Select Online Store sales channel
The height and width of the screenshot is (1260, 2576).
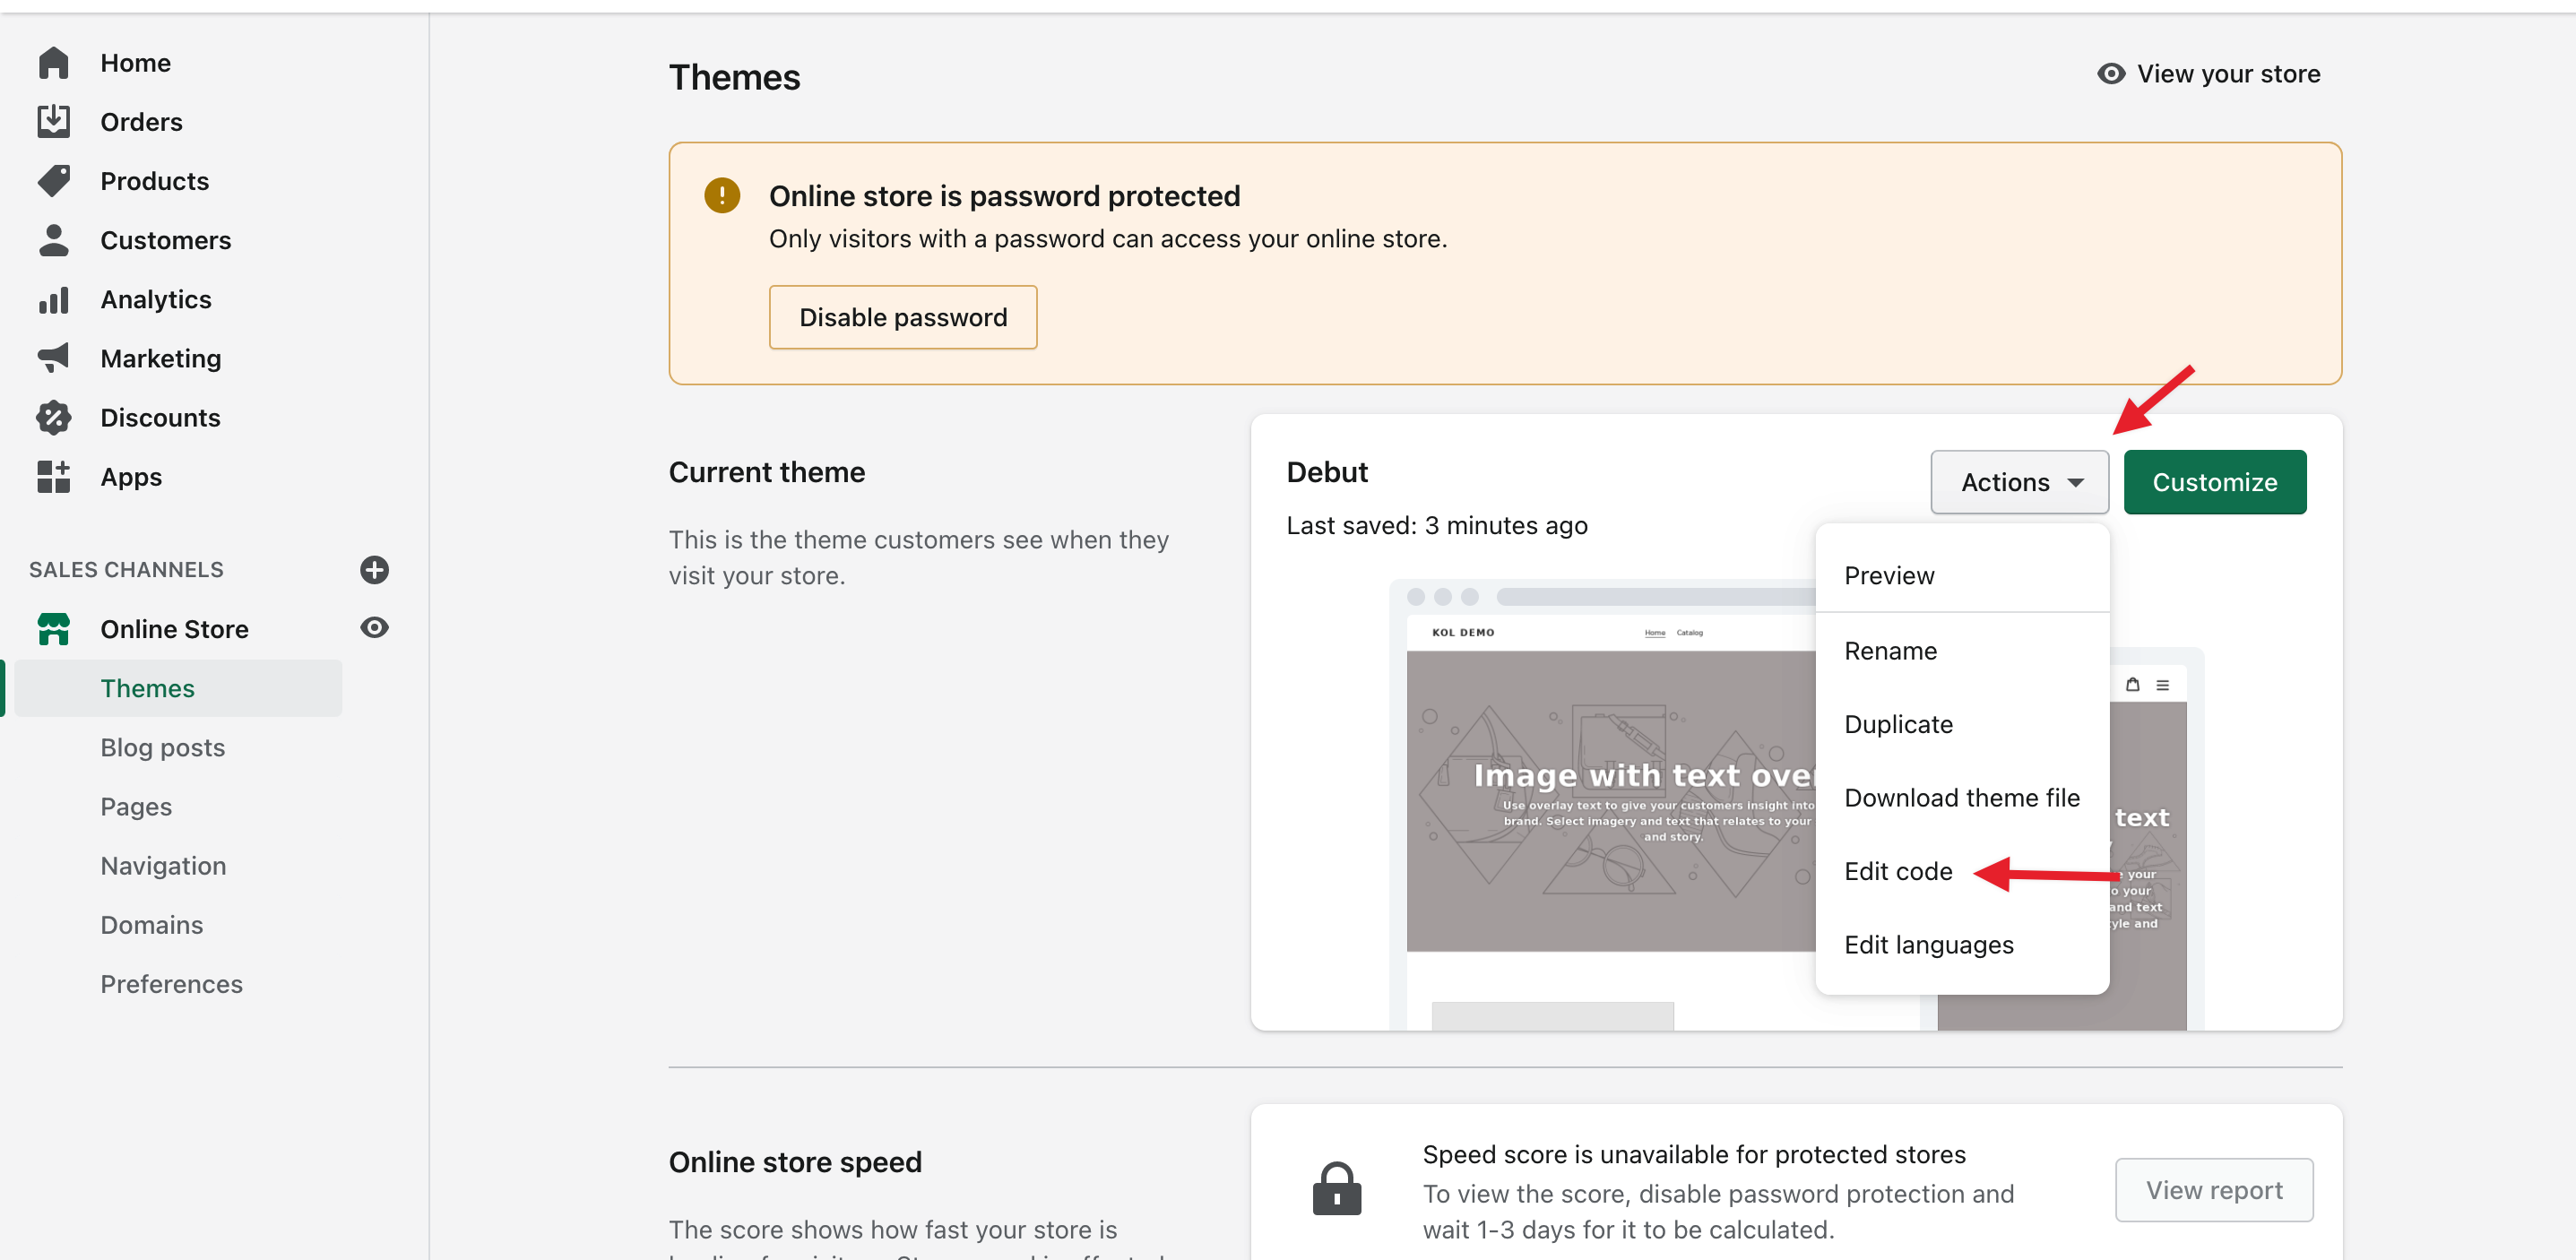174,629
